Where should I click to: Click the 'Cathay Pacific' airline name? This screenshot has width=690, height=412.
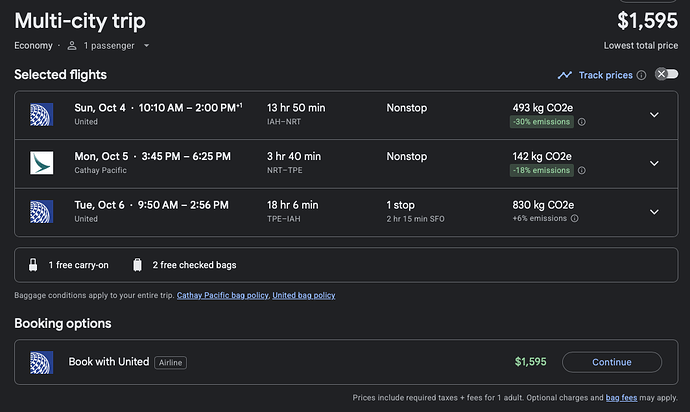pyautogui.click(x=100, y=170)
